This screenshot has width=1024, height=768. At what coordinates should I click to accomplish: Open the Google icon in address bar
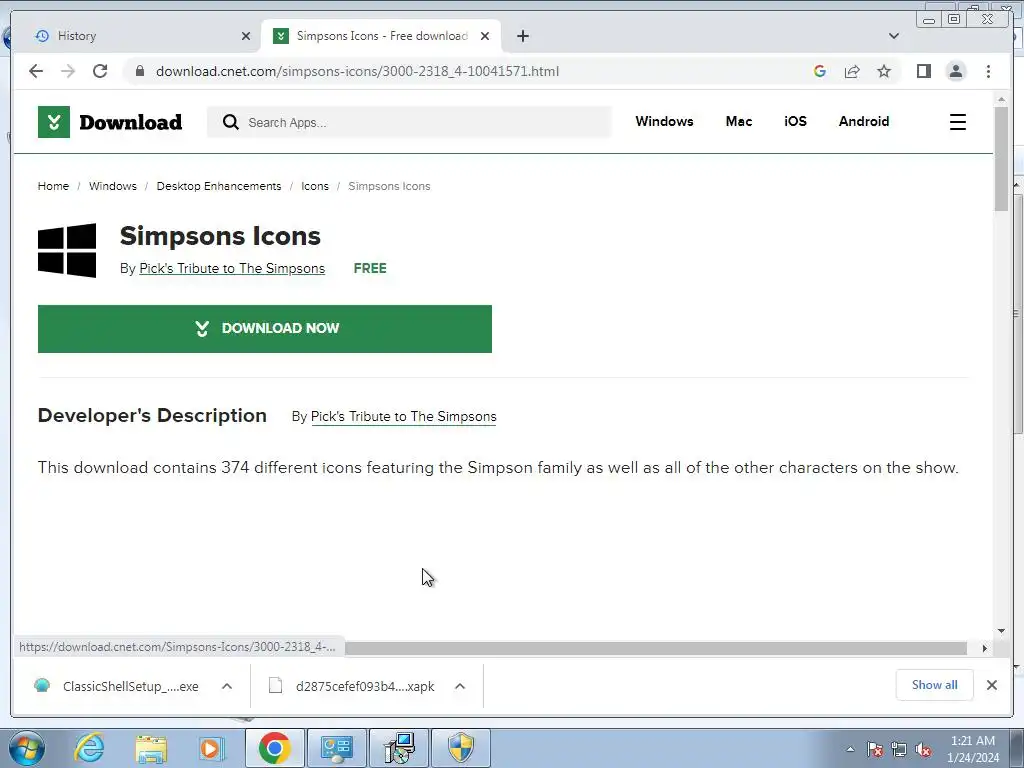click(x=820, y=71)
